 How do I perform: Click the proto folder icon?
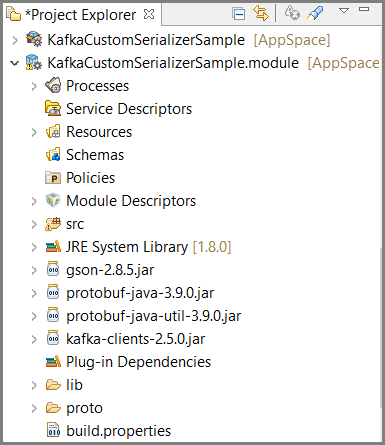coord(53,408)
